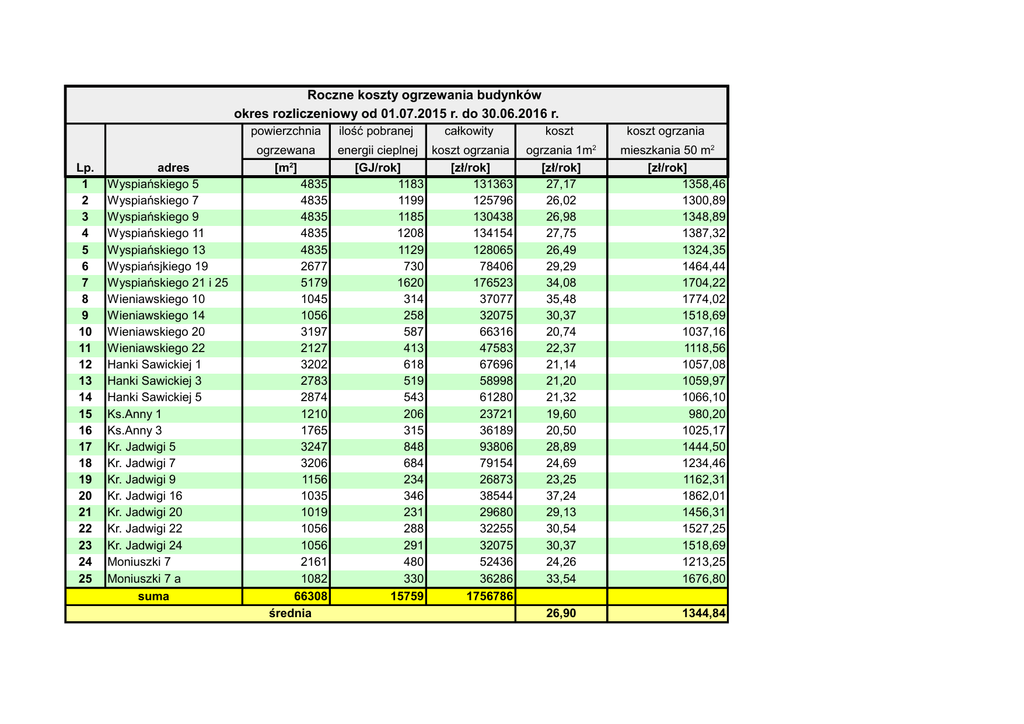
Task: Click the average cost value 26,90
Action: click(x=560, y=613)
